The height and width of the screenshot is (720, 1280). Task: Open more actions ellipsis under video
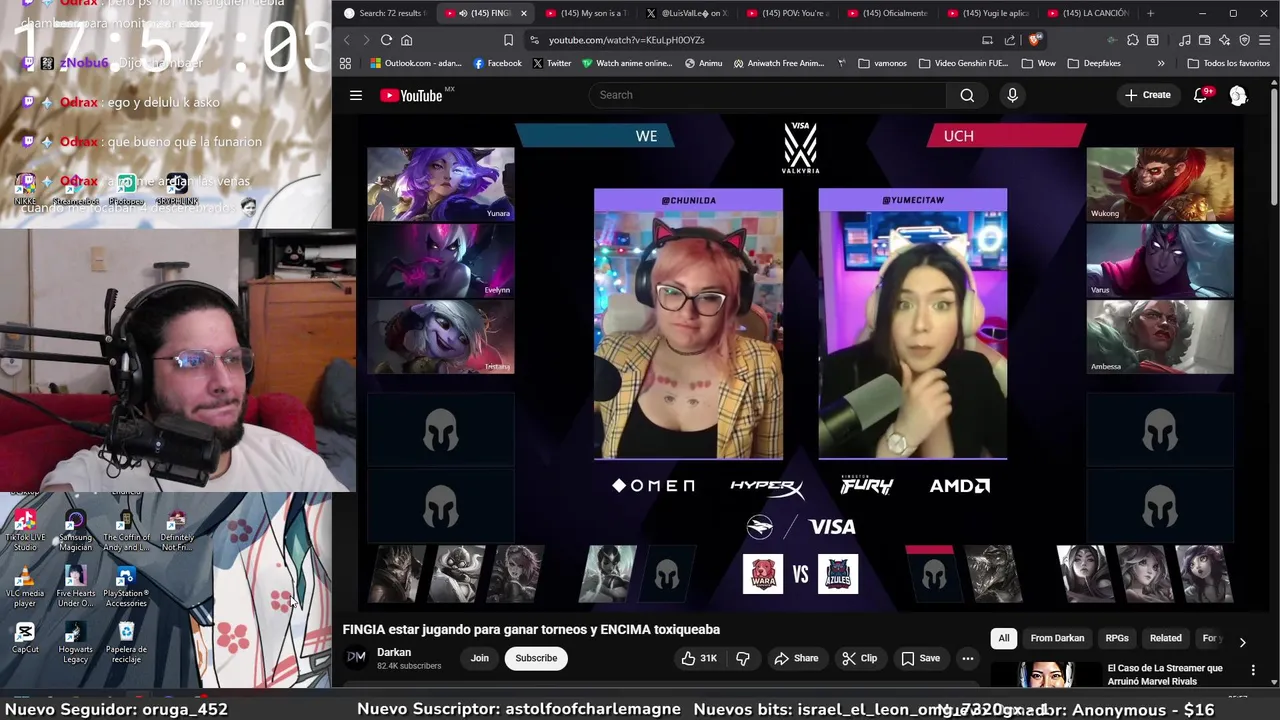click(x=967, y=658)
